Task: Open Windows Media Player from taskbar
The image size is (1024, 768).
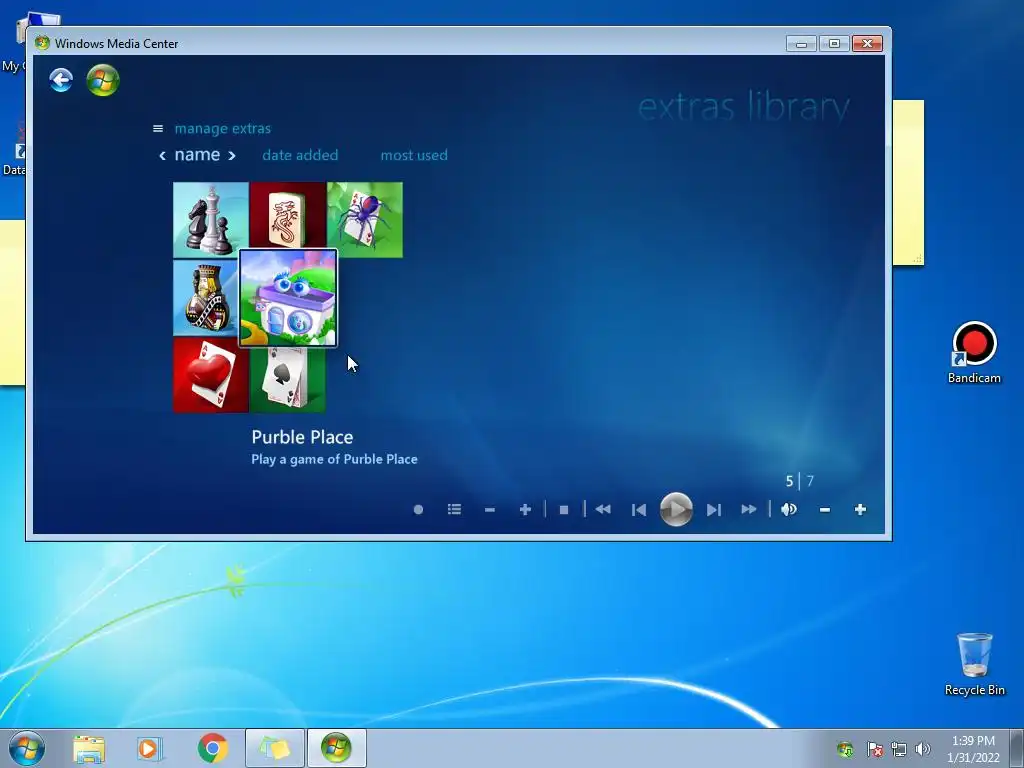Action: point(150,749)
